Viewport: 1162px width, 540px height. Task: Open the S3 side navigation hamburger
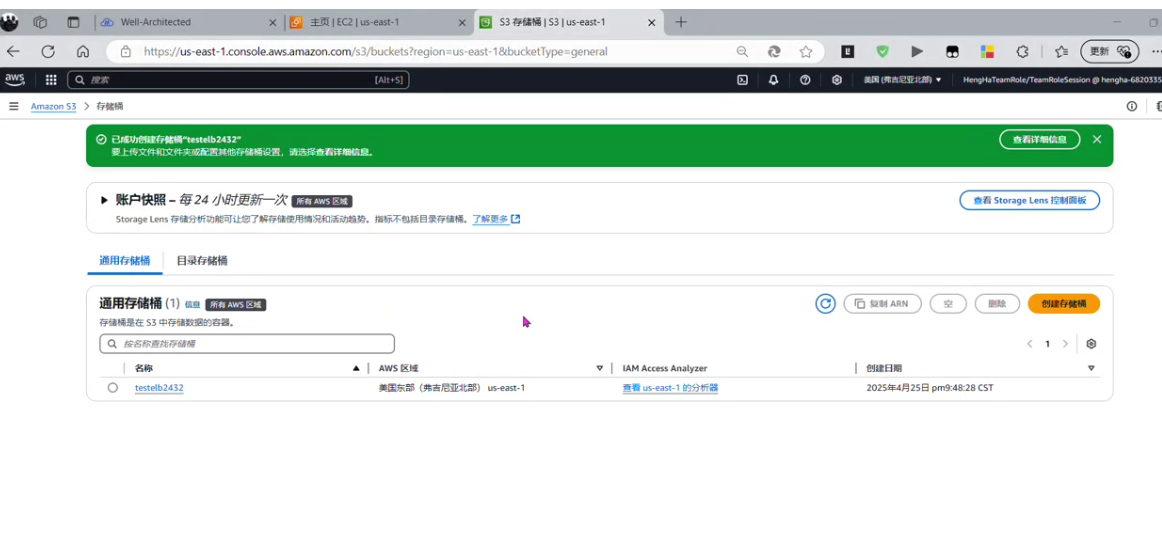point(13,107)
